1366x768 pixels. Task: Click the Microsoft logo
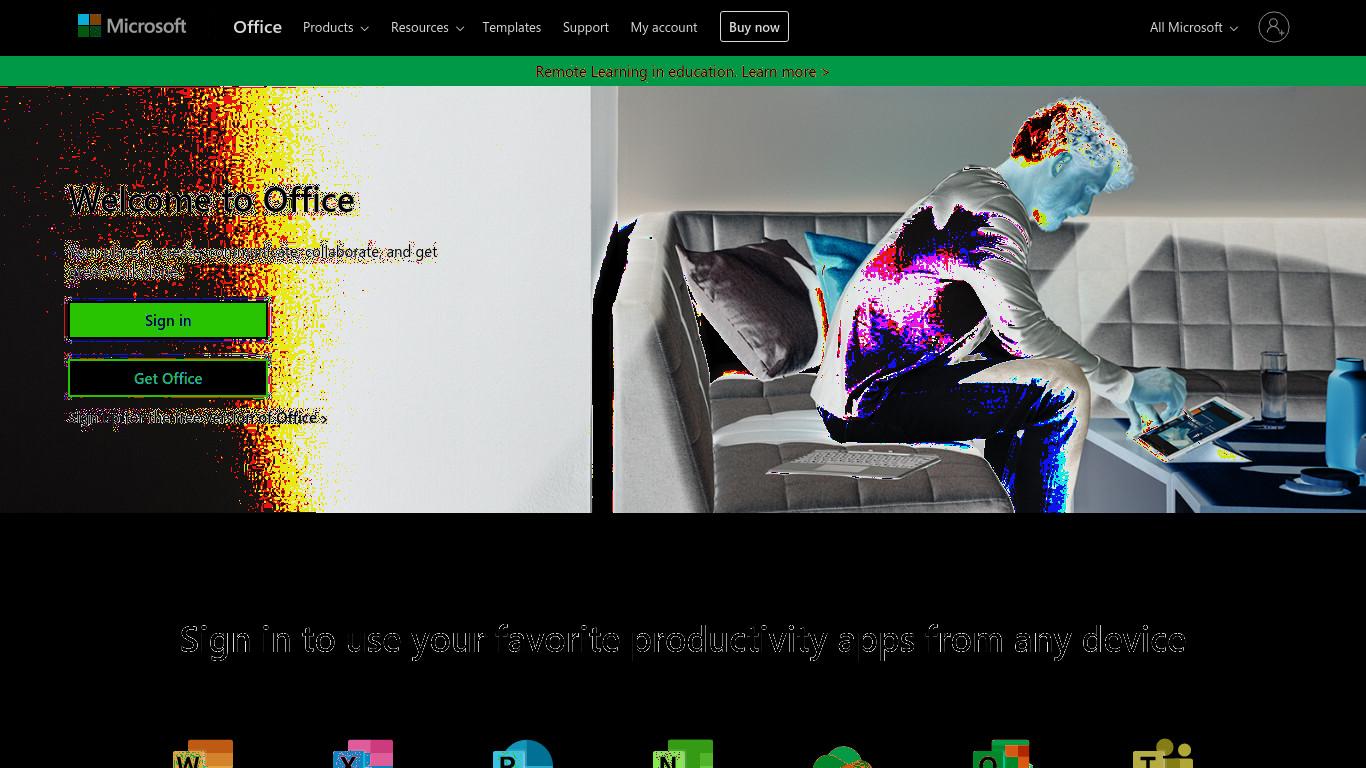tap(132, 27)
